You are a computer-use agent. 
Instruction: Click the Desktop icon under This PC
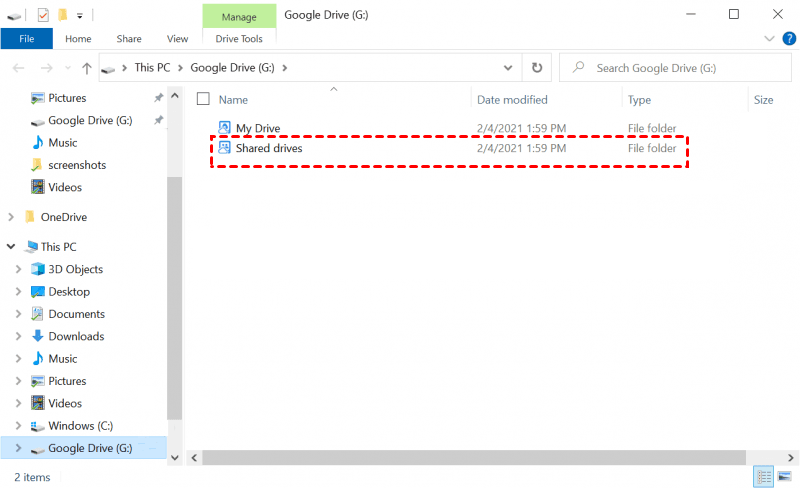click(38, 291)
